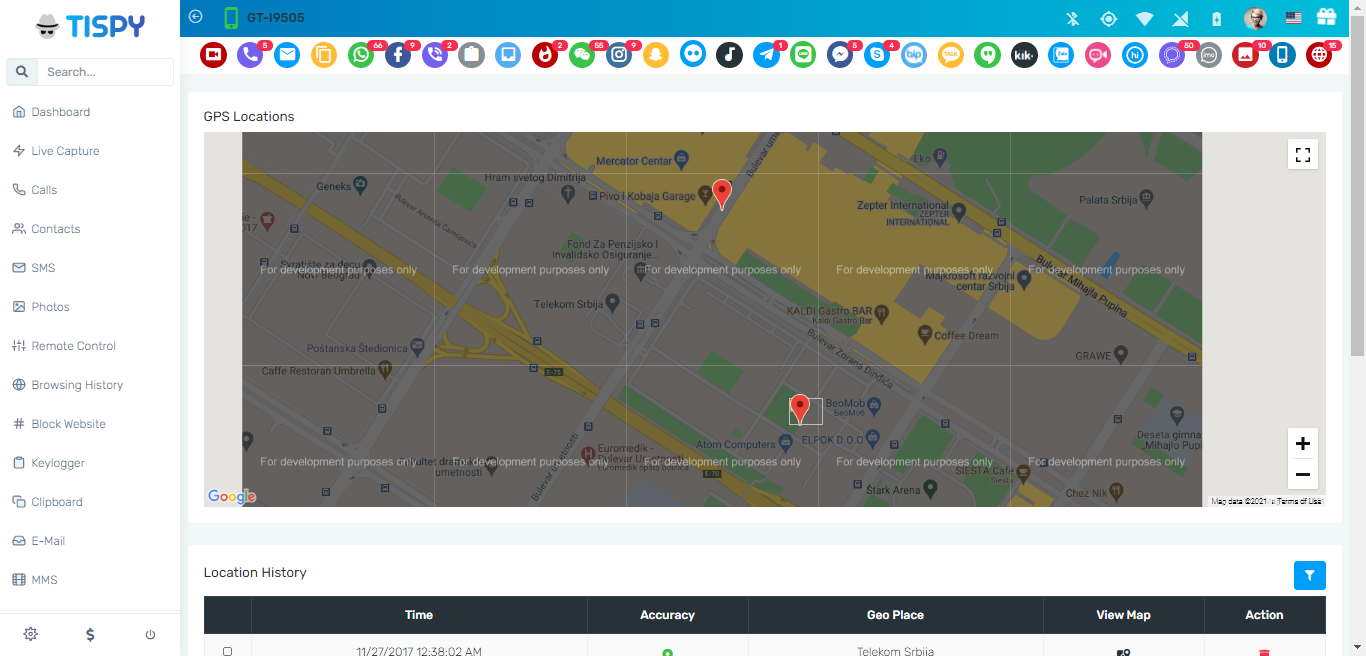
Task: Open the gray imo icon
Action: click(1209, 55)
